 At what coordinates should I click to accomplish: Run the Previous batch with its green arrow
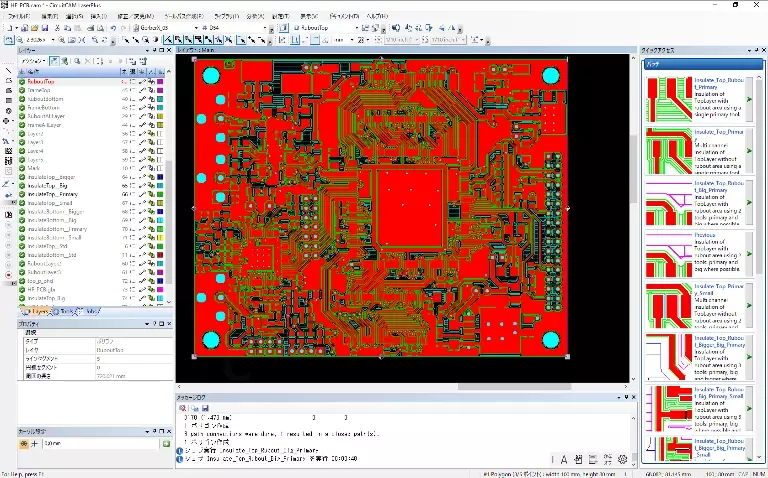point(749,254)
